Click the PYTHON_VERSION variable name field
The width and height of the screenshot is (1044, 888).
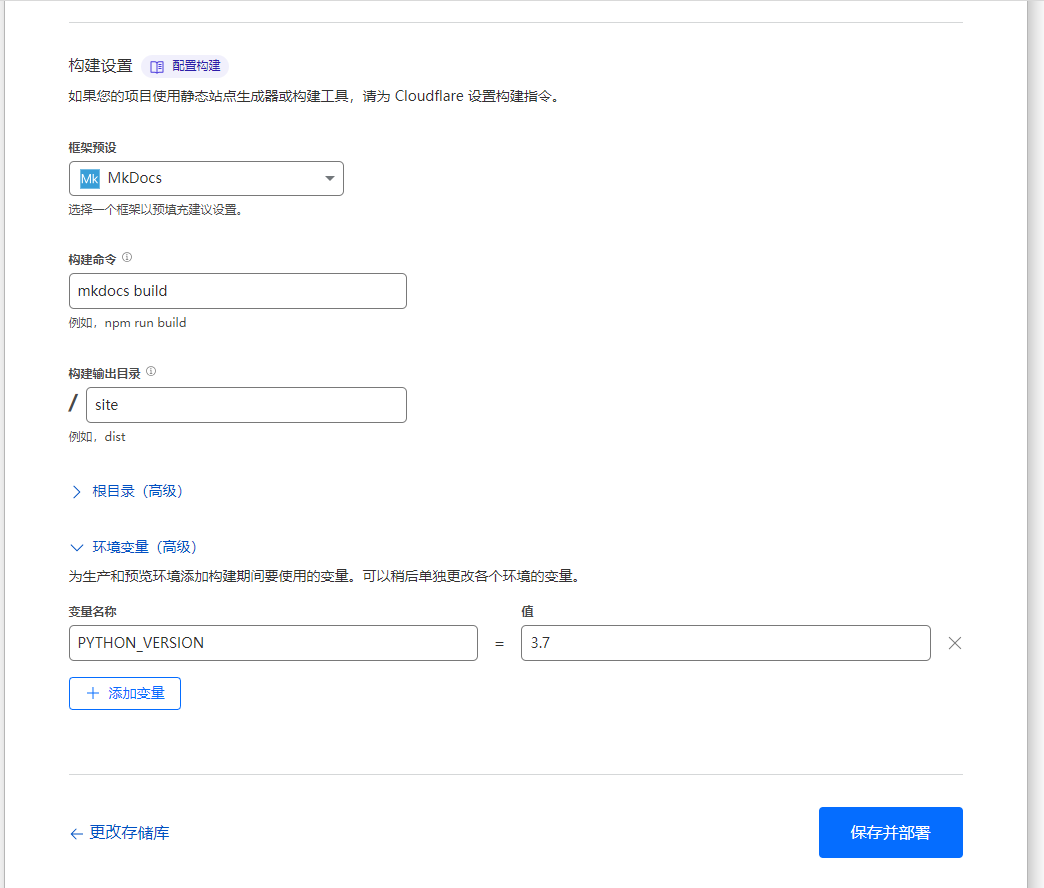point(273,643)
